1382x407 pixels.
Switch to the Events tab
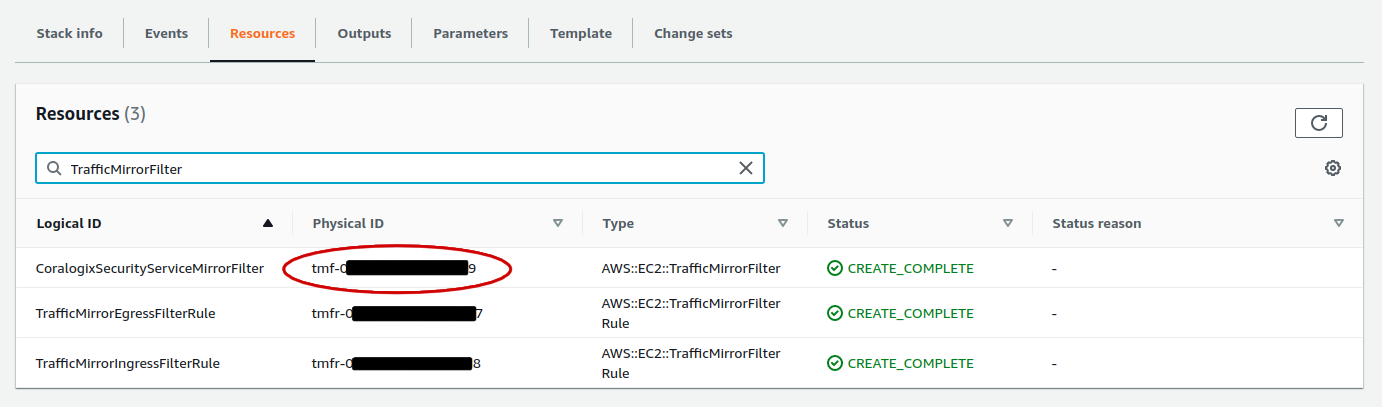[166, 33]
